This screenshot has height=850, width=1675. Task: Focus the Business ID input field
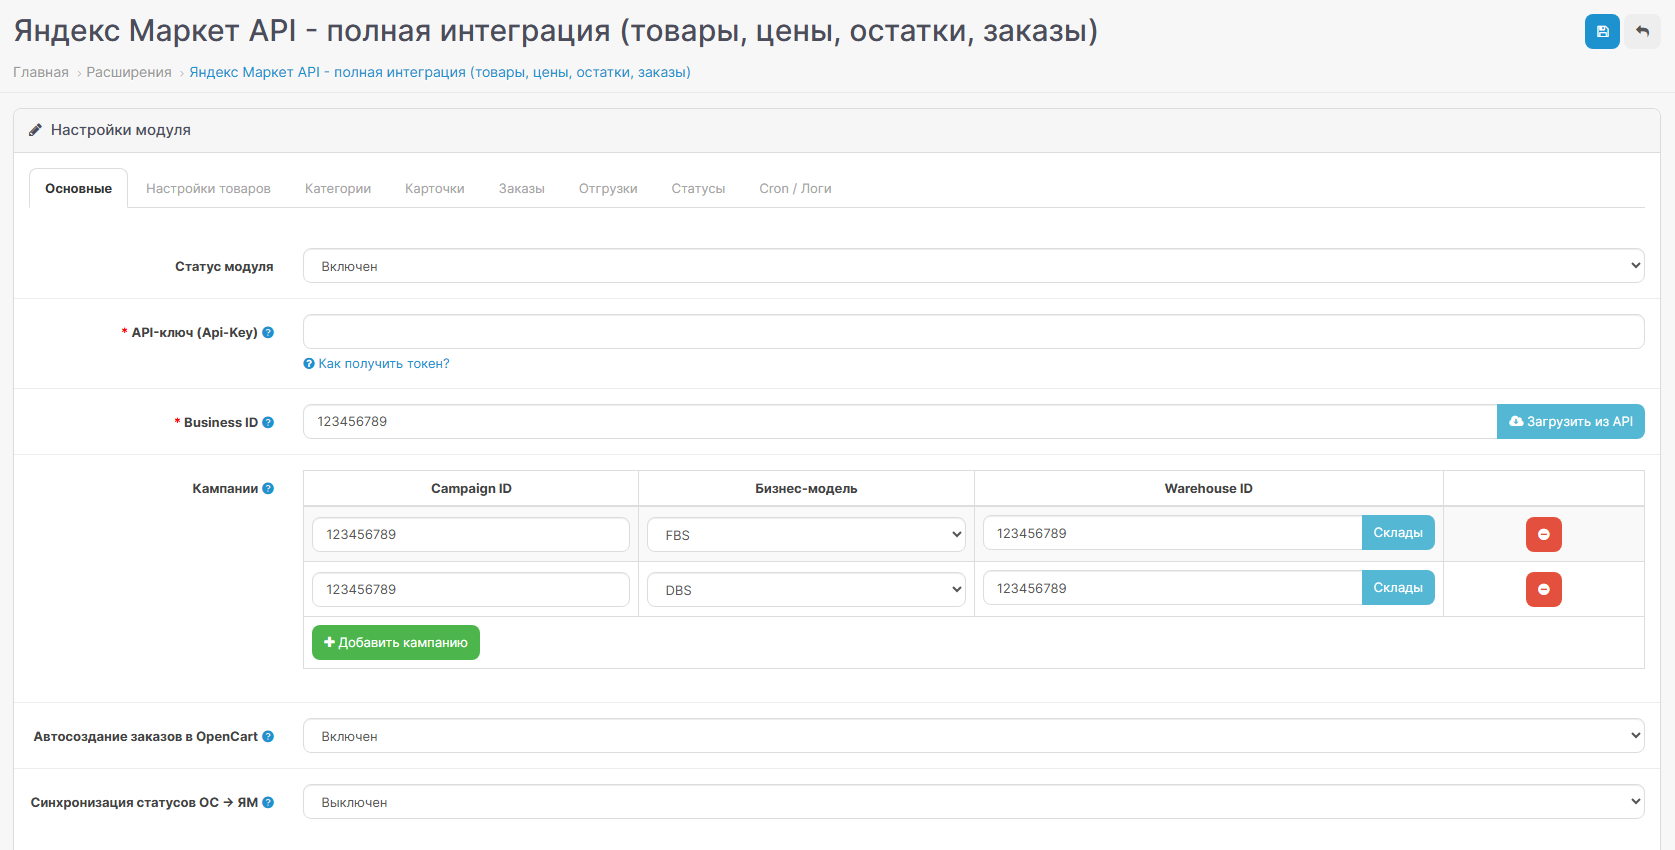tap(900, 422)
